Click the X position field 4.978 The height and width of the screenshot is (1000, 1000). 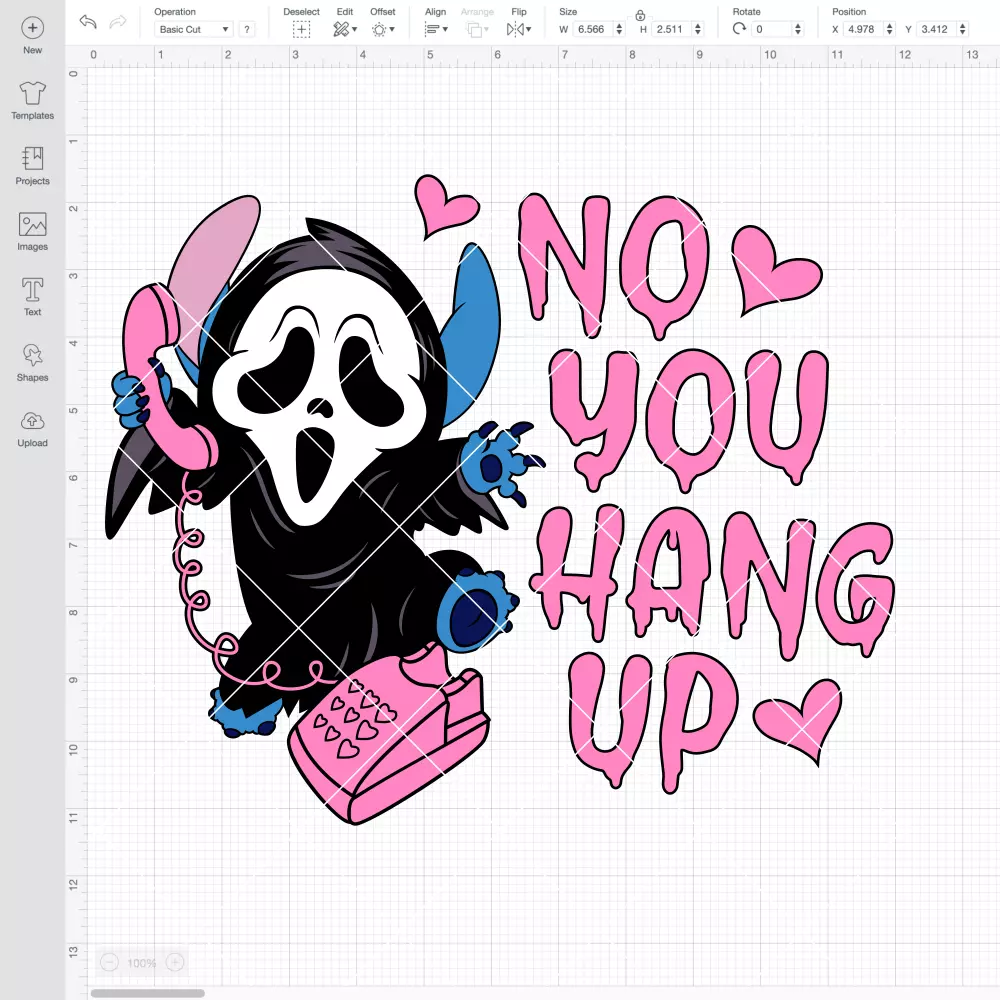[x=863, y=29]
